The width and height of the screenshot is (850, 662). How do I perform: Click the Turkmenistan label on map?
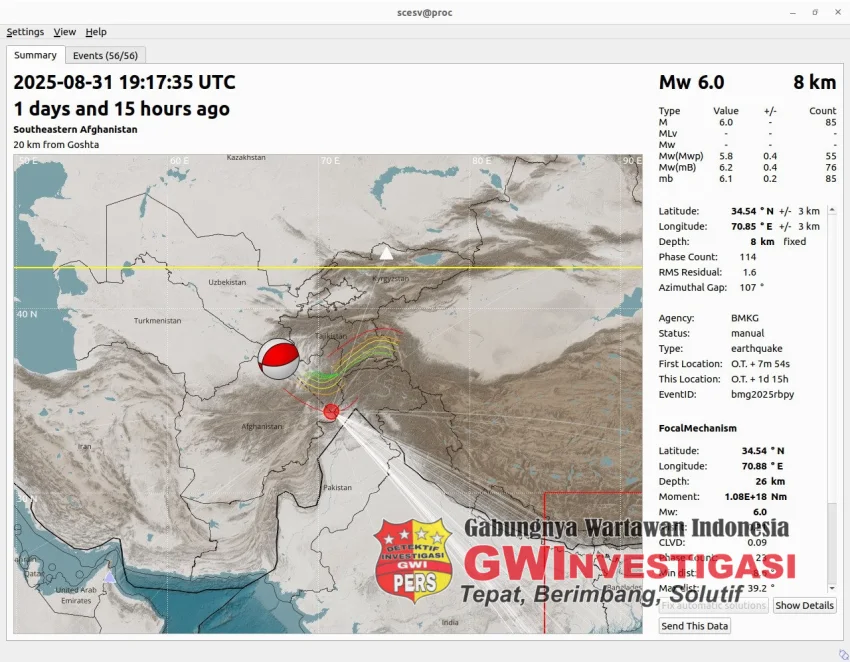click(157, 320)
